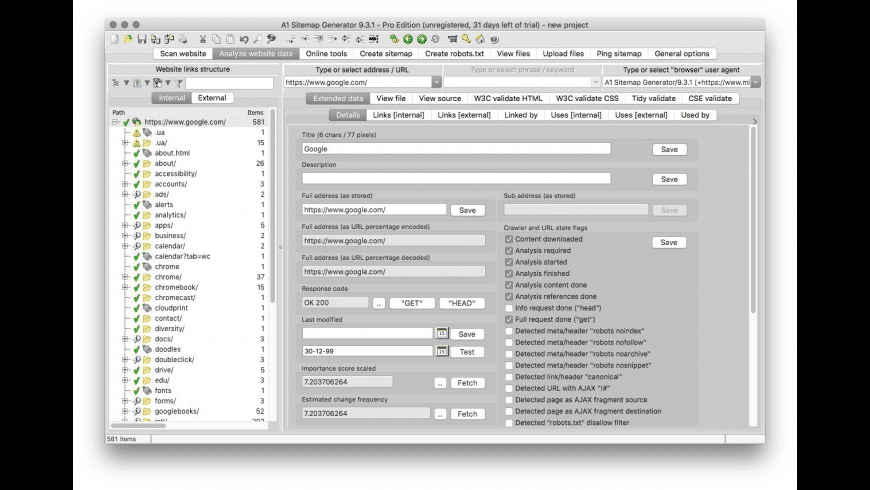The width and height of the screenshot is (870, 490).
Task: Click the magnifying glass Find icon
Action: [x=257, y=39]
